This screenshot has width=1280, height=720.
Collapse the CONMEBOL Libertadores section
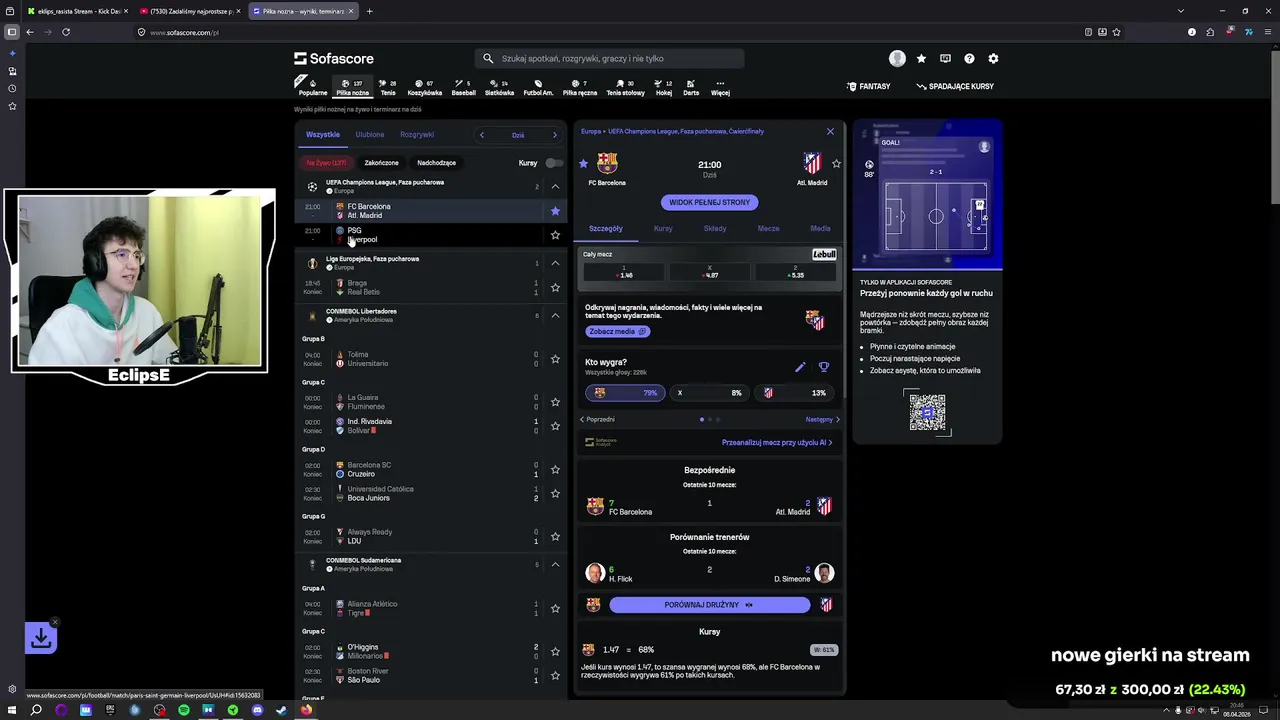[555, 315]
